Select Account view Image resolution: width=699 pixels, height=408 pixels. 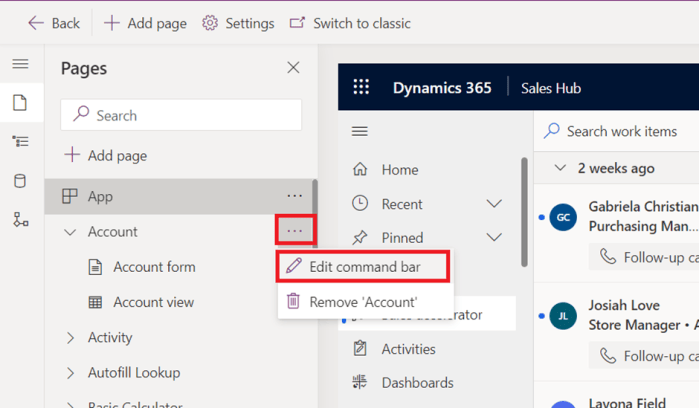141,302
